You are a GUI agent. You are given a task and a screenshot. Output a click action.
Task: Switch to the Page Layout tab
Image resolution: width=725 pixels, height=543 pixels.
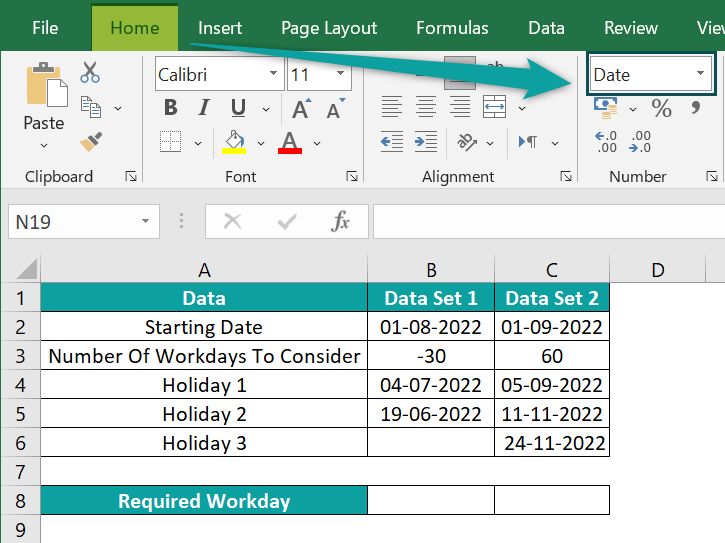click(329, 28)
